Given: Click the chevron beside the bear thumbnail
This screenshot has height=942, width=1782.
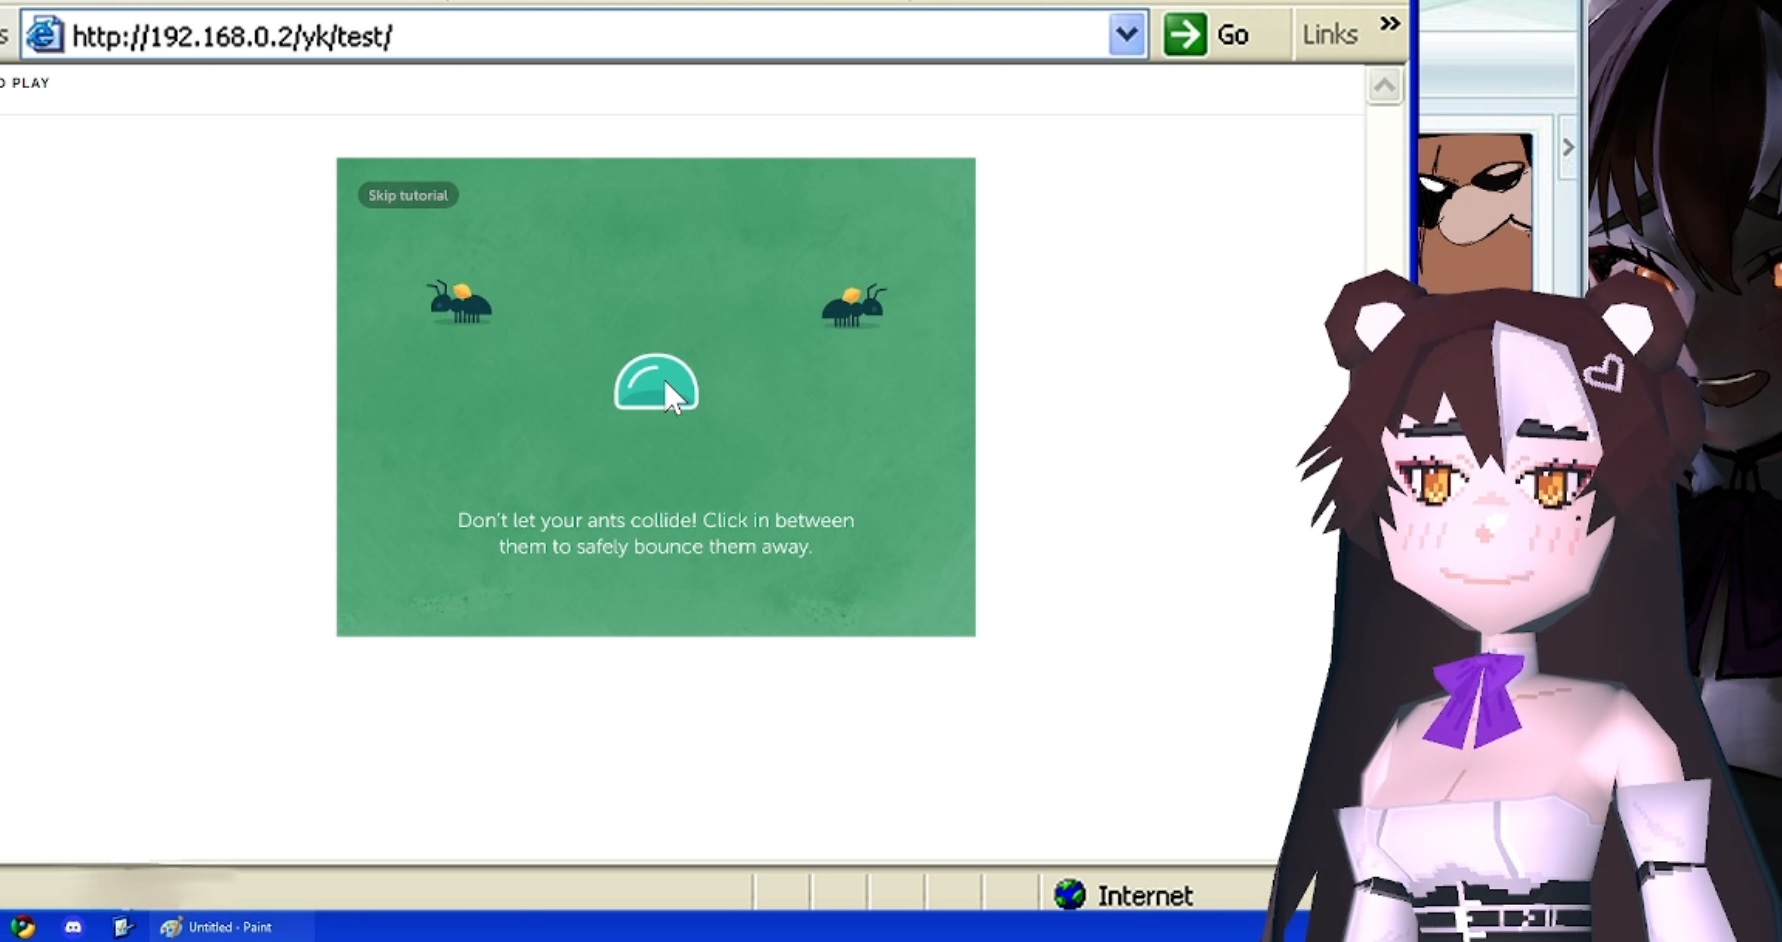Looking at the screenshot, I should (1568, 147).
